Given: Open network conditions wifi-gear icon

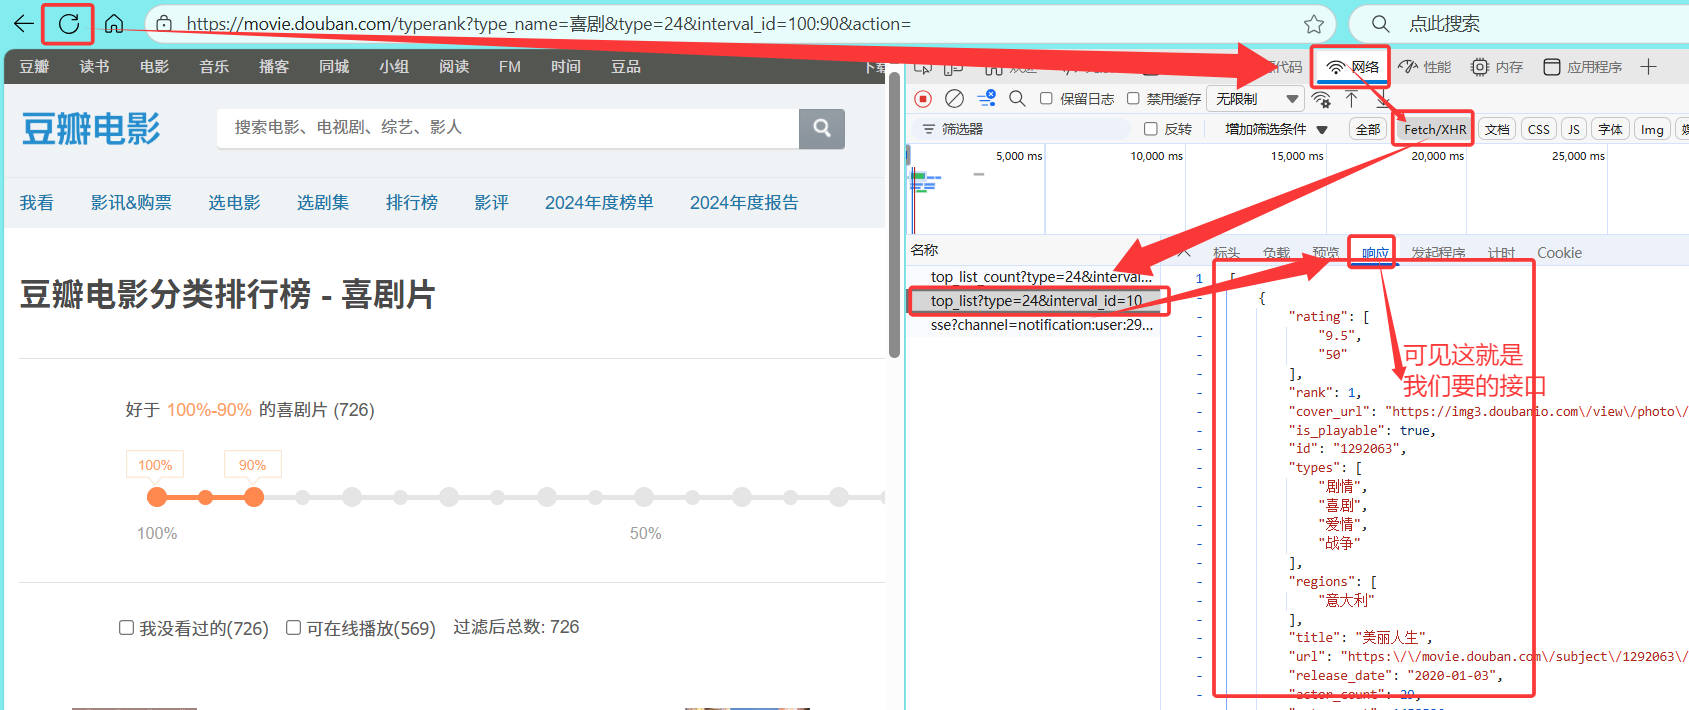Looking at the screenshot, I should click(1321, 99).
